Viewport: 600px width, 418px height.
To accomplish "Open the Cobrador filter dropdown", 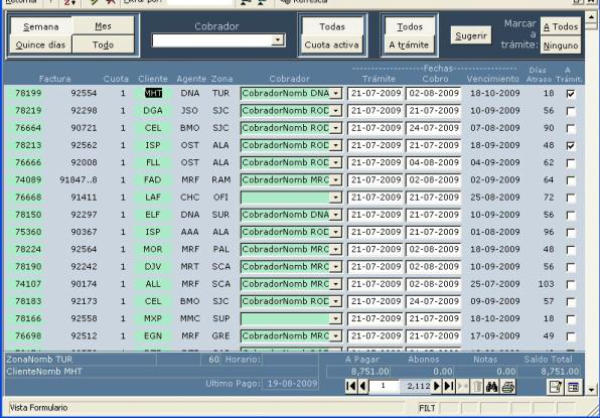I will click(278, 41).
